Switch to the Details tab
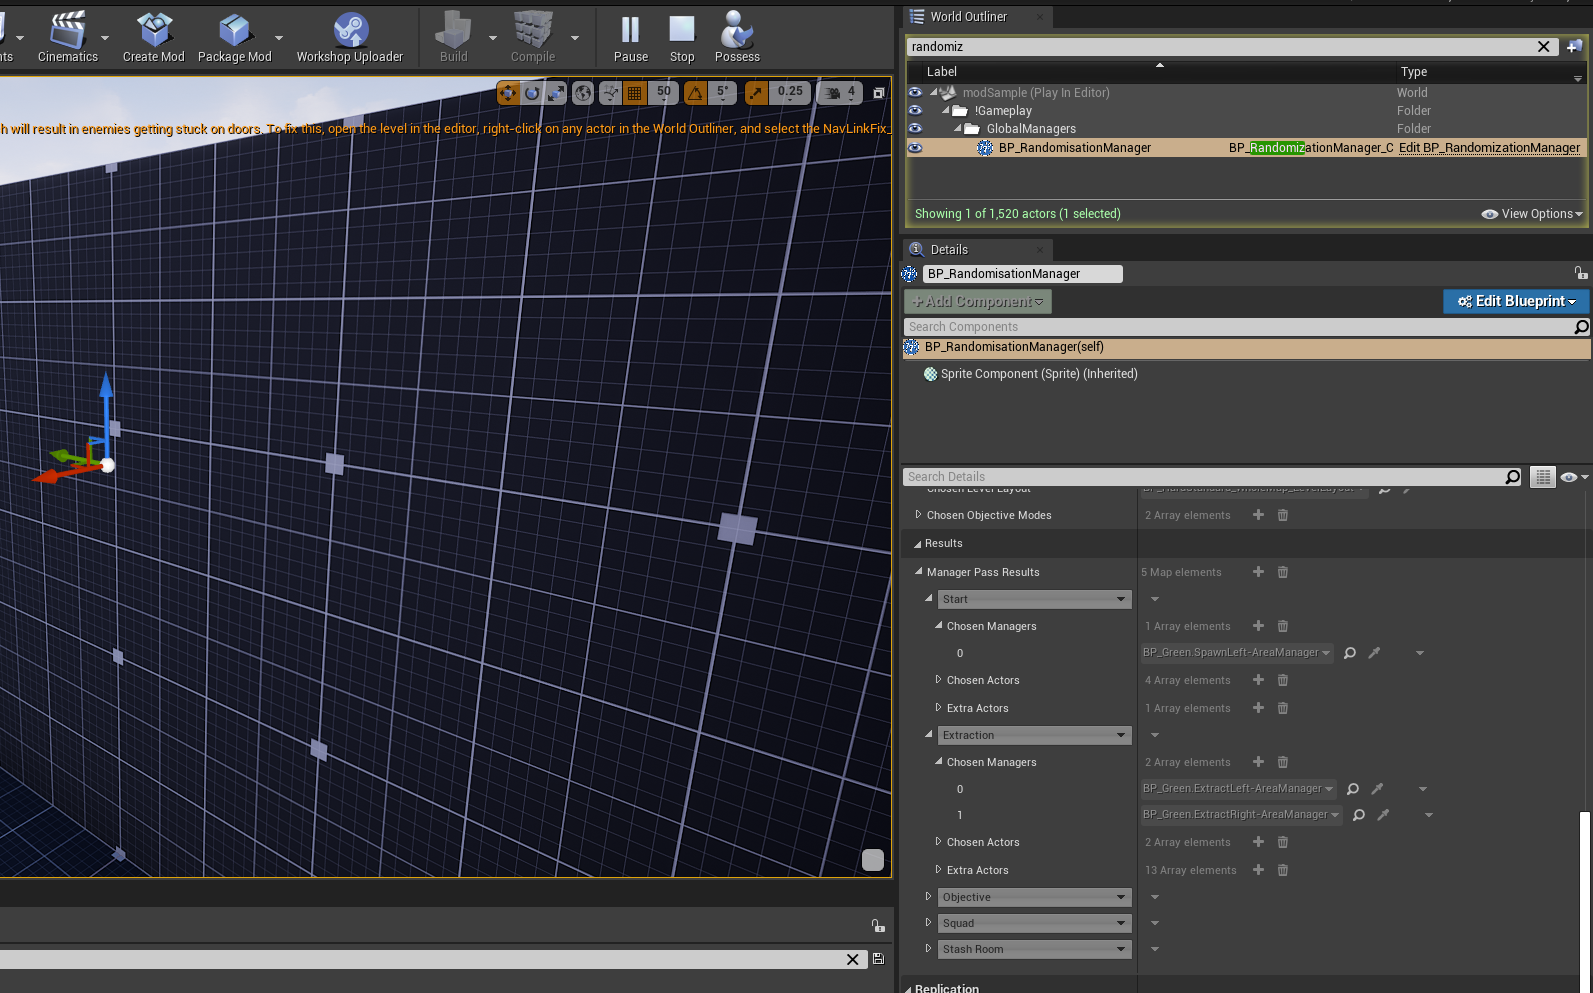The image size is (1593, 993). [x=949, y=250]
